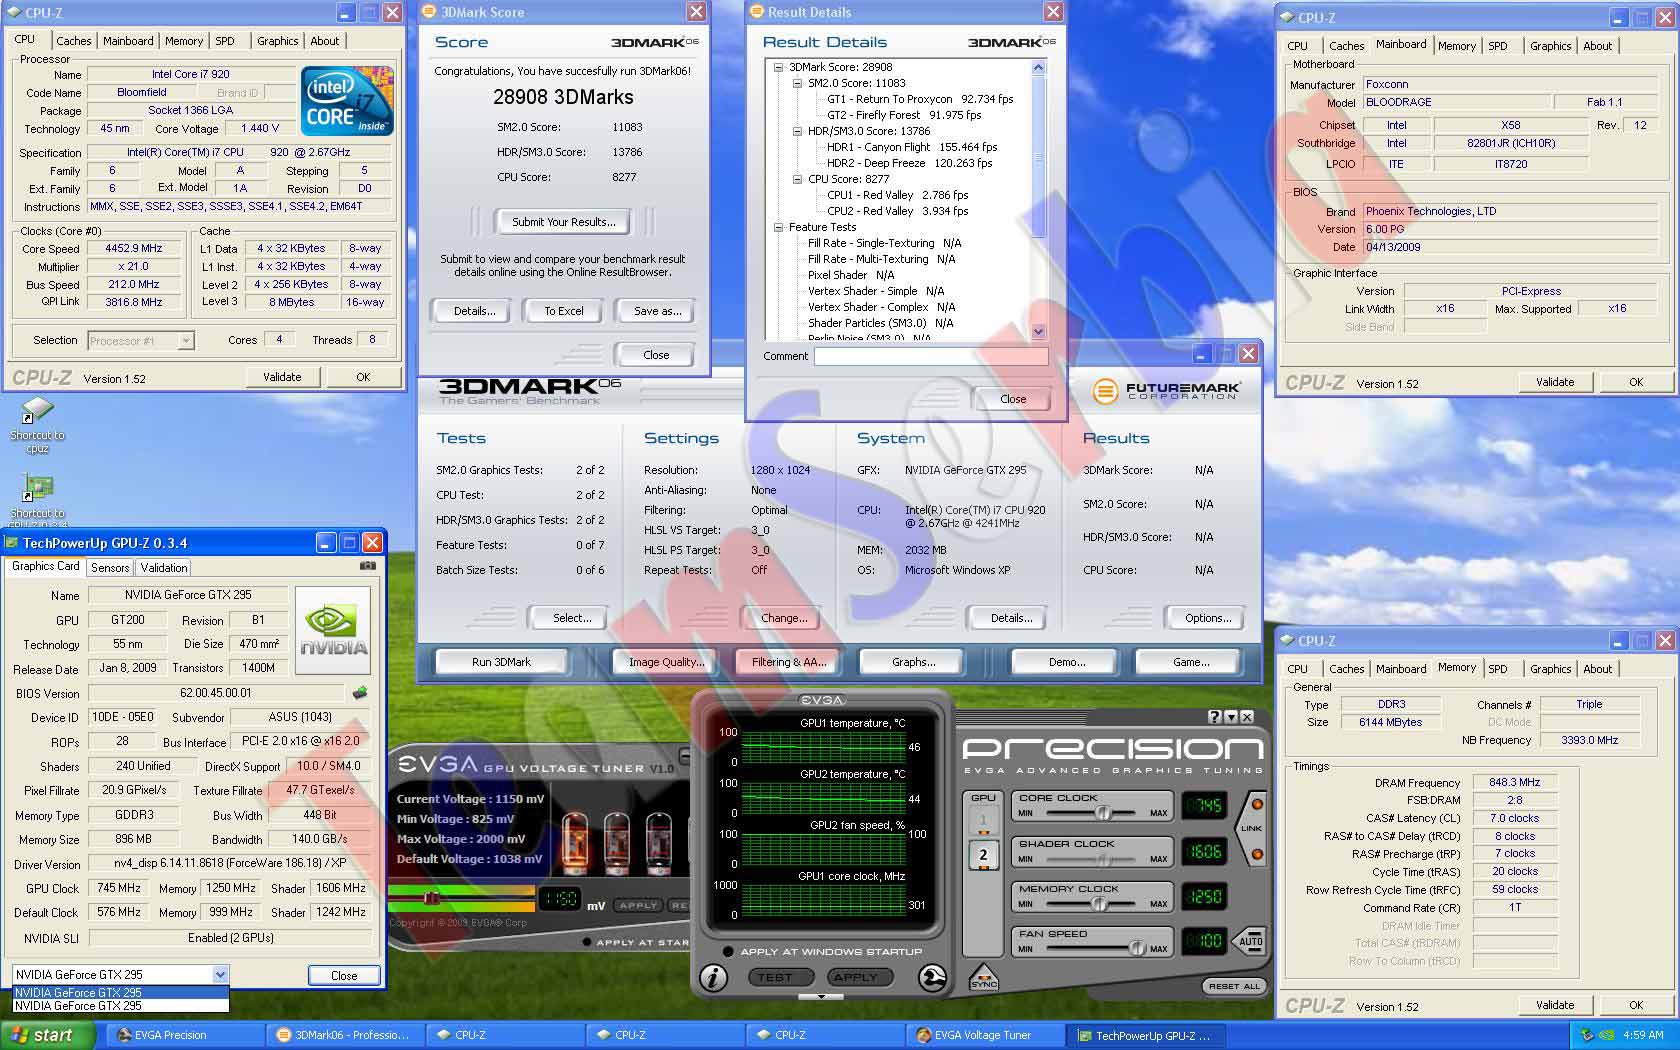The image size is (1680, 1050).
Task: Select GPU 2 button in Precision
Action: click(x=983, y=855)
